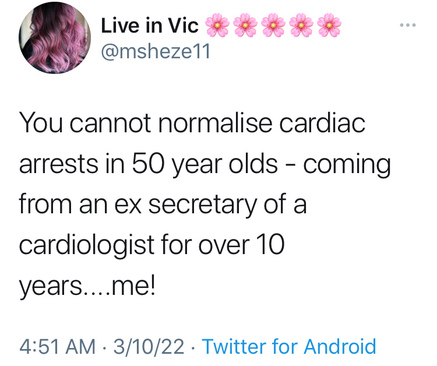Click the phrase '50 year olds'

pyautogui.click(x=205, y=165)
